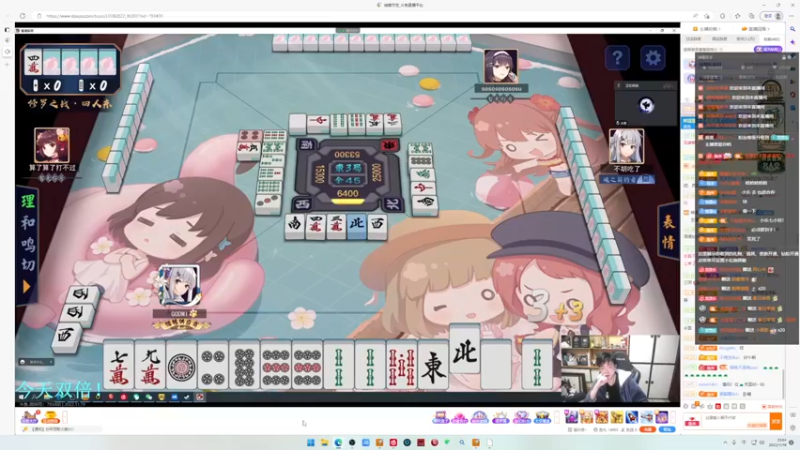Open the game settings gear
800x450 pixels.
click(653, 58)
